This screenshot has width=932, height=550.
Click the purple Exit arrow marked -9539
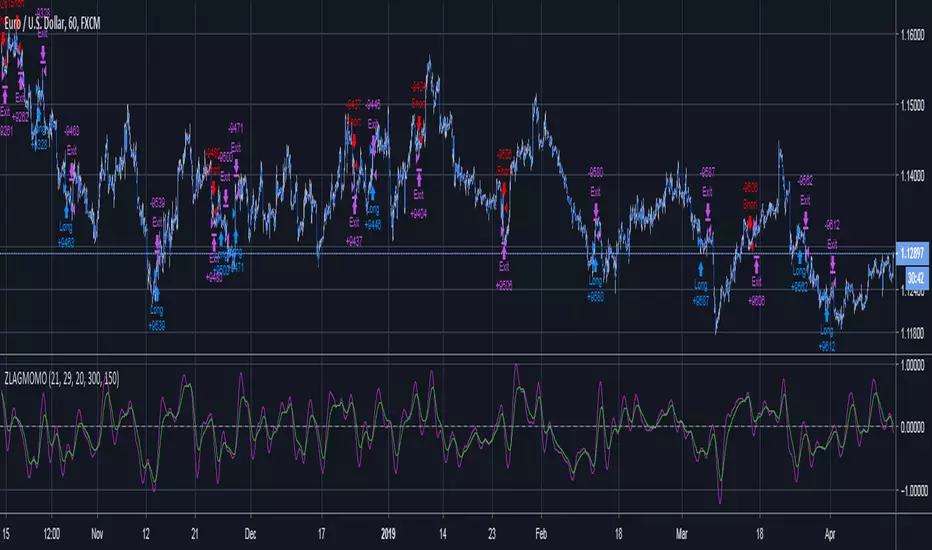[x=157, y=243]
